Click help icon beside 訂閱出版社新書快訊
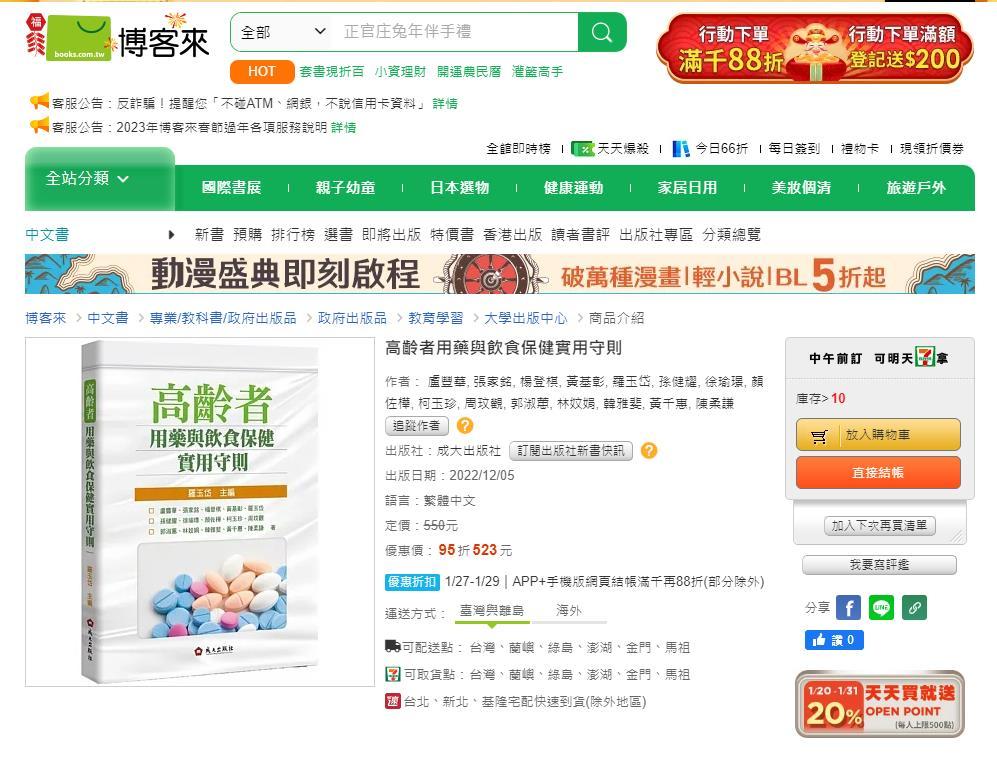Viewport: 997px width, 760px height. (649, 451)
